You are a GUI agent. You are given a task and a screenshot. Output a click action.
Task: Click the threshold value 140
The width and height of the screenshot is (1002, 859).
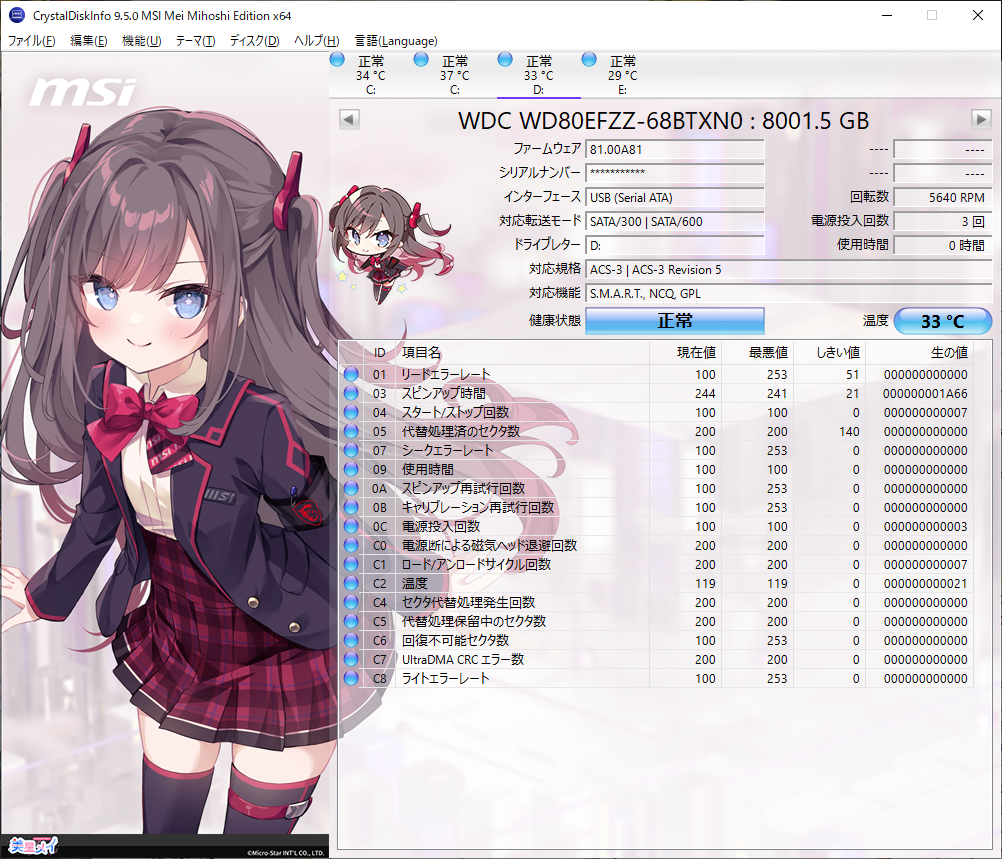pos(849,431)
